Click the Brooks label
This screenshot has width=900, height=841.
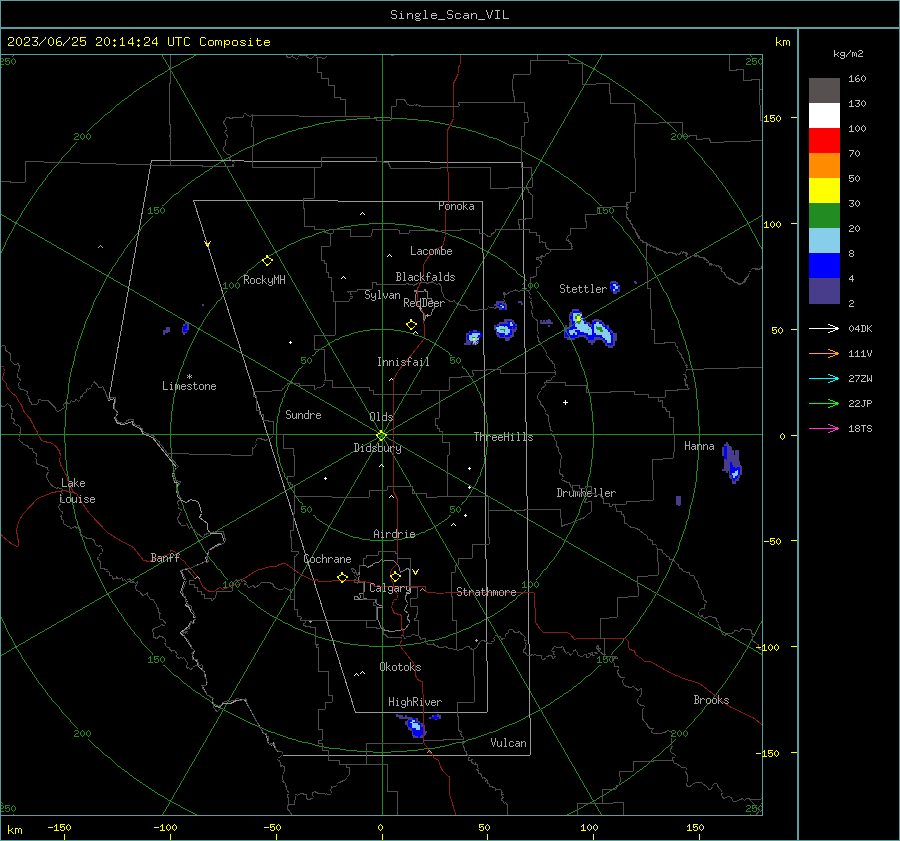[x=711, y=700]
